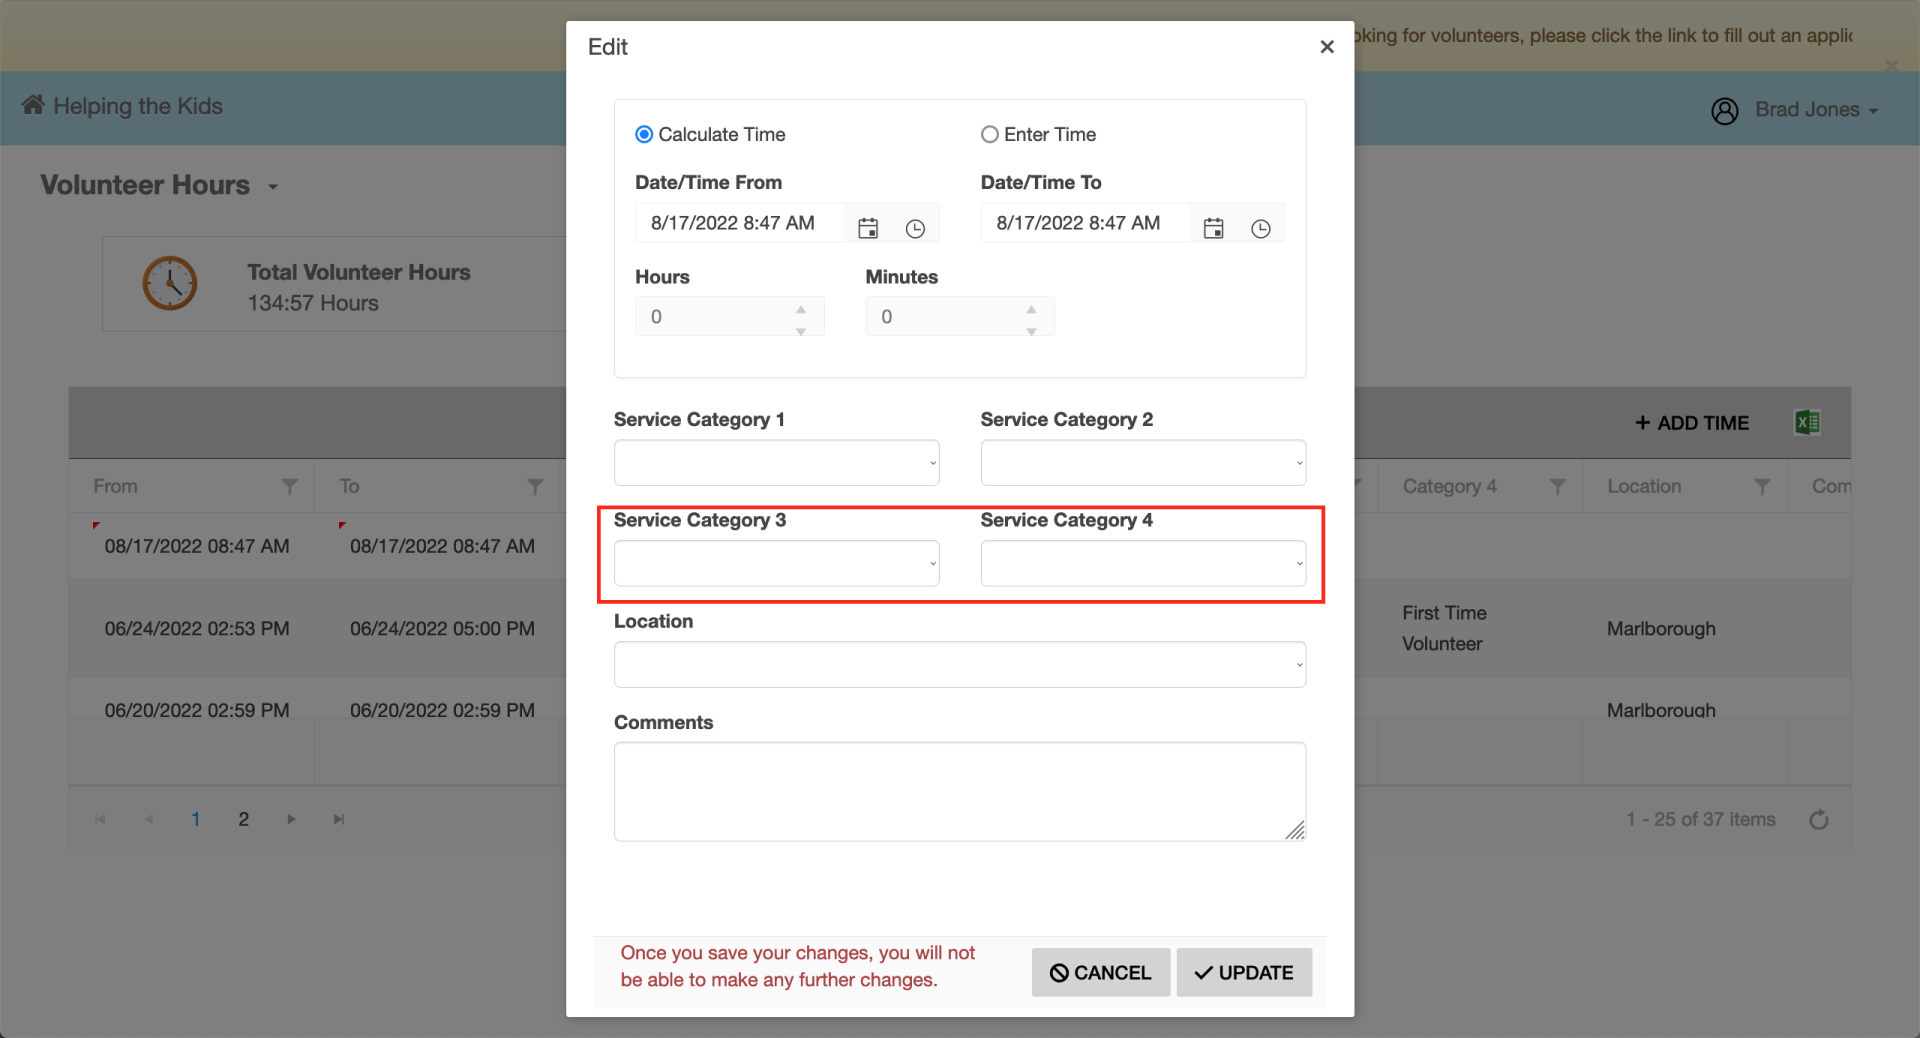The width and height of the screenshot is (1920, 1038).
Task: Export grid using the Excel icon
Action: (x=1807, y=422)
